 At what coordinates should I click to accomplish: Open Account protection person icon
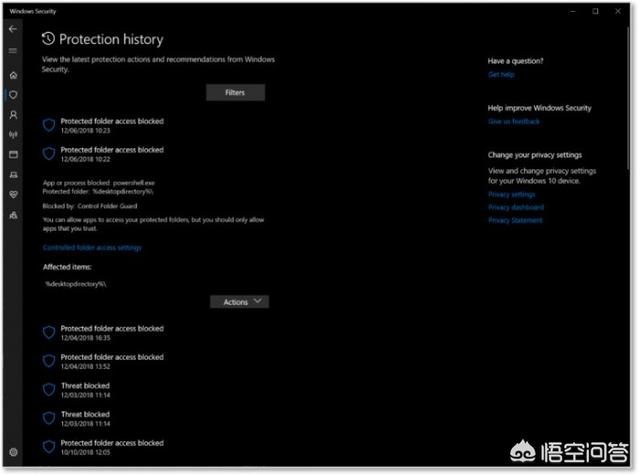(13, 115)
